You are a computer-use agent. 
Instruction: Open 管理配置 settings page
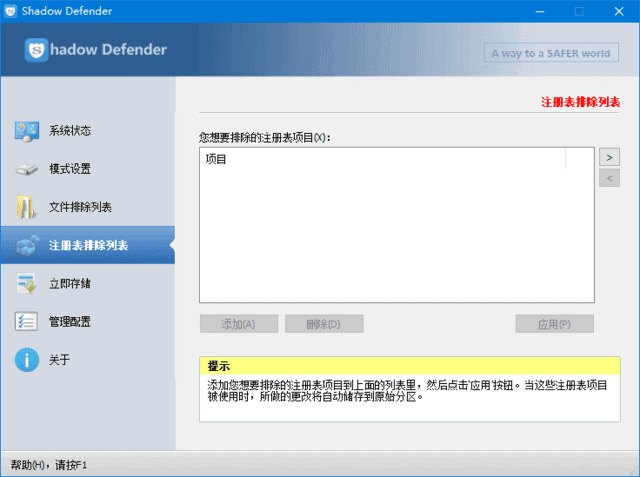click(x=70, y=322)
